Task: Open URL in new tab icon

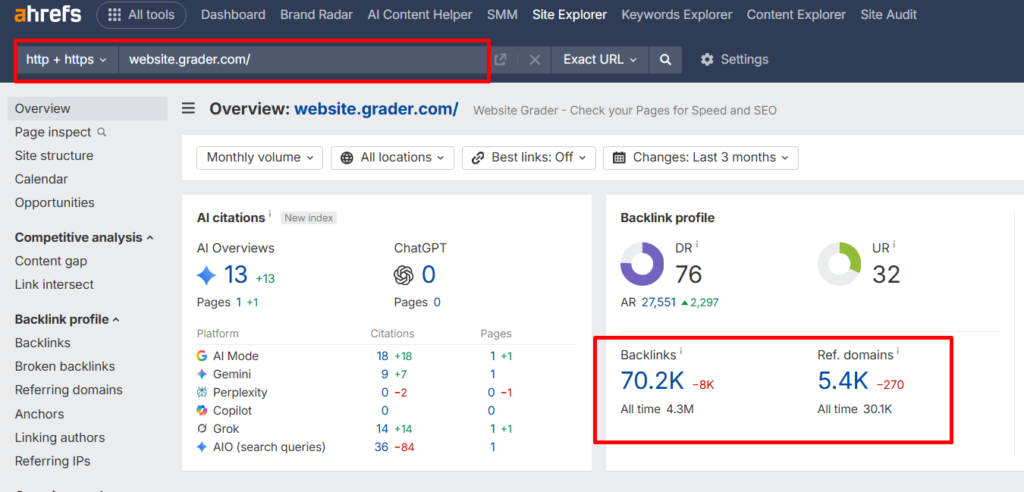Action: pyautogui.click(x=500, y=59)
